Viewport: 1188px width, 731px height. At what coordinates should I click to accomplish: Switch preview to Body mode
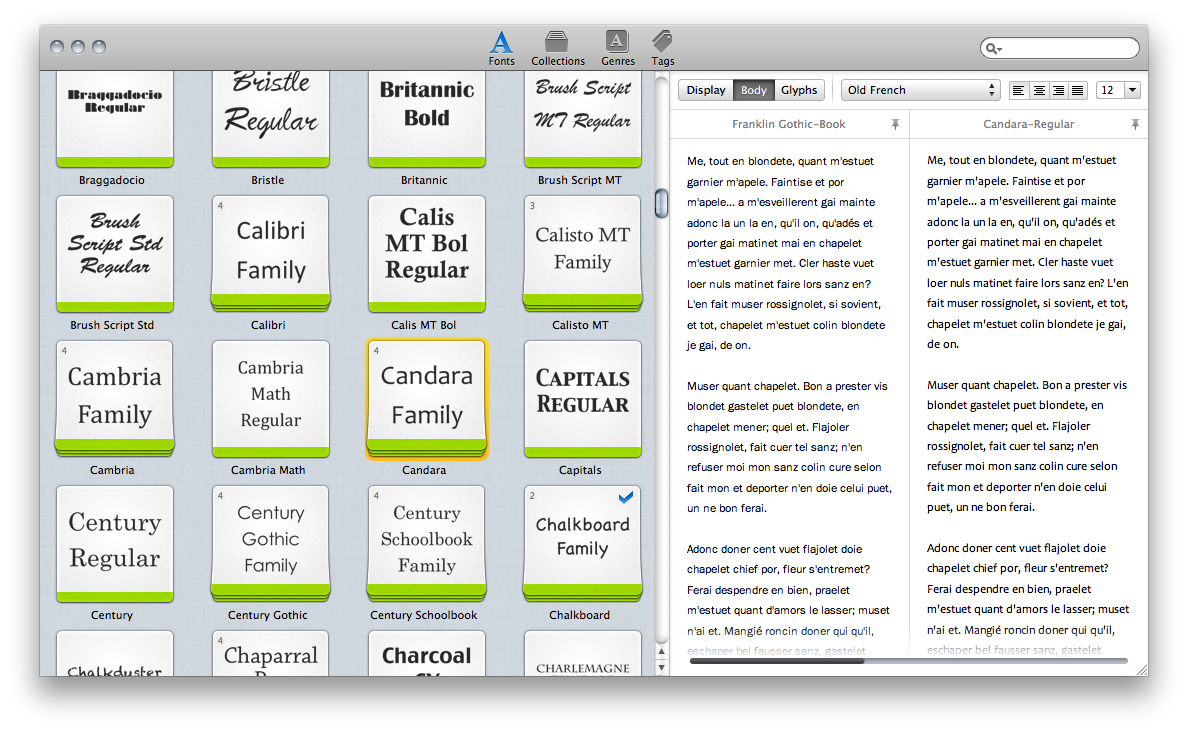(753, 90)
